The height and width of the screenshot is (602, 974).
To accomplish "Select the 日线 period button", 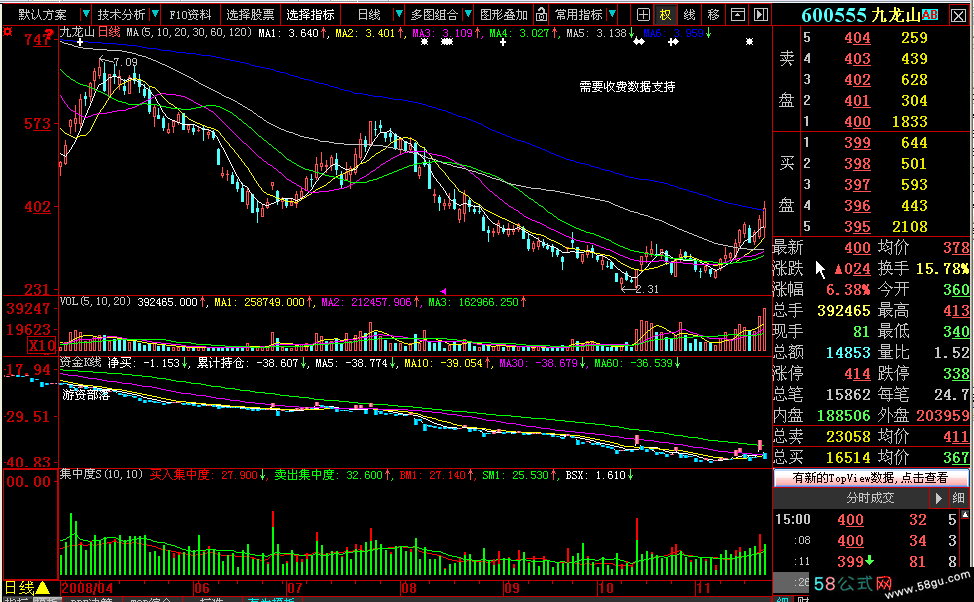I will pyautogui.click(x=370, y=14).
